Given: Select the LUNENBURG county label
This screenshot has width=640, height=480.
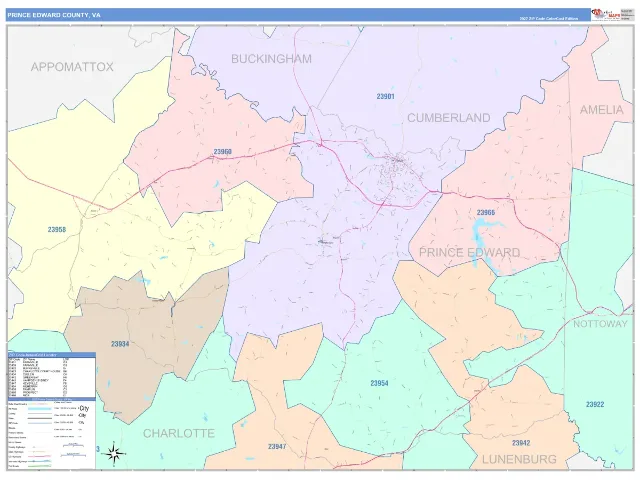Looking at the screenshot, I should click(519, 460).
